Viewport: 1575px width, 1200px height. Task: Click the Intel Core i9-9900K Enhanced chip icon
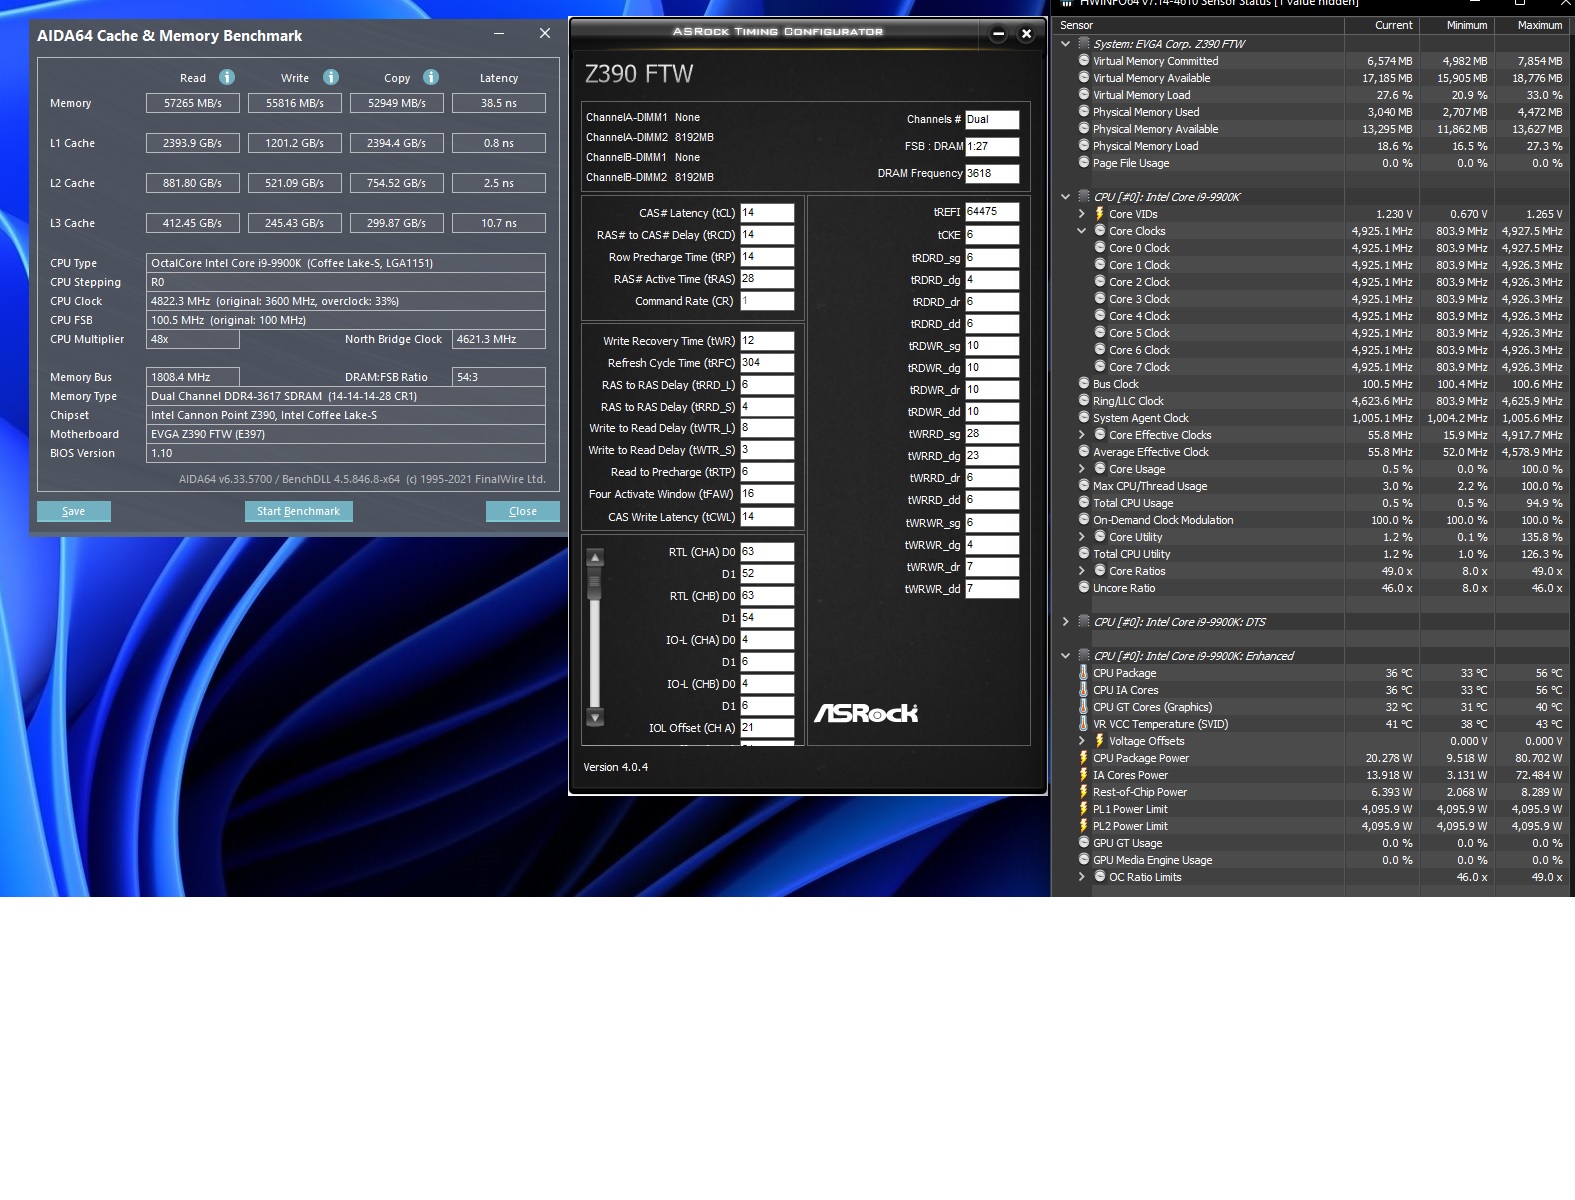click(1083, 656)
